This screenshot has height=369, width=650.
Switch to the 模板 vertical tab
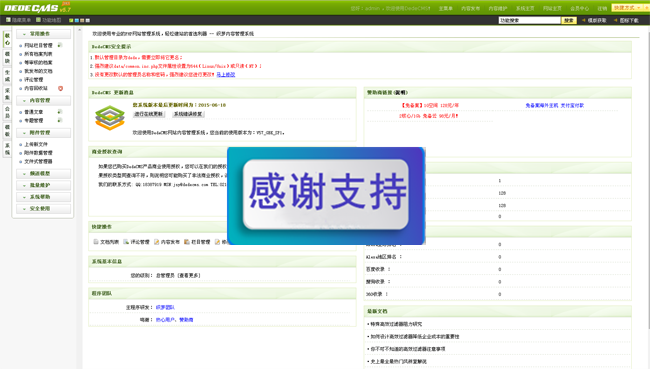point(7,131)
